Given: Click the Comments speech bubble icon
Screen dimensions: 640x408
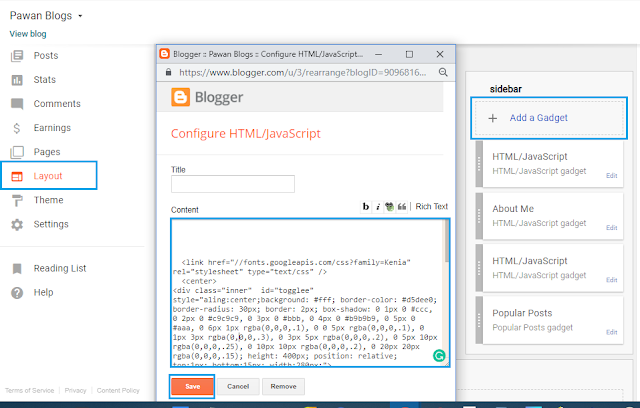Looking at the screenshot, I should (17, 104).
